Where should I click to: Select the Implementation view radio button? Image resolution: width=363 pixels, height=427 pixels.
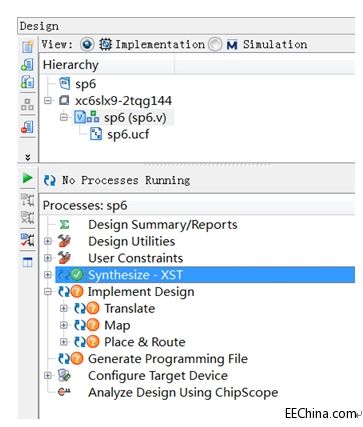[87, 44]
